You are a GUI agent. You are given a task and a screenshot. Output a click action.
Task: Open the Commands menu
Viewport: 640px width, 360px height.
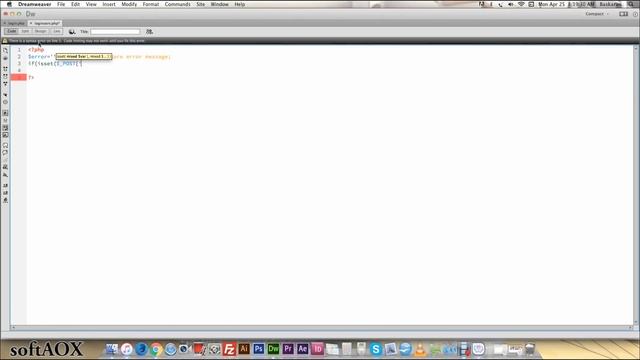[177, 4]
